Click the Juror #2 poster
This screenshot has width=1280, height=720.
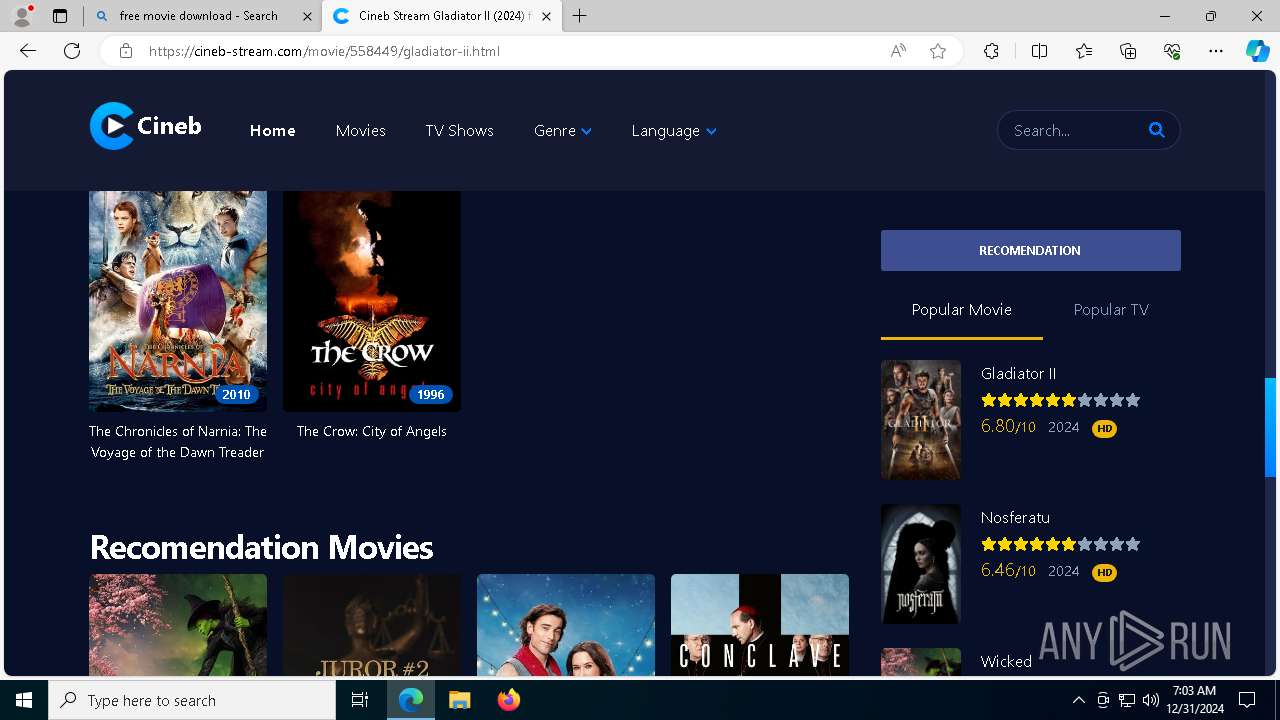pyautogui.click(x=372, y=625)
